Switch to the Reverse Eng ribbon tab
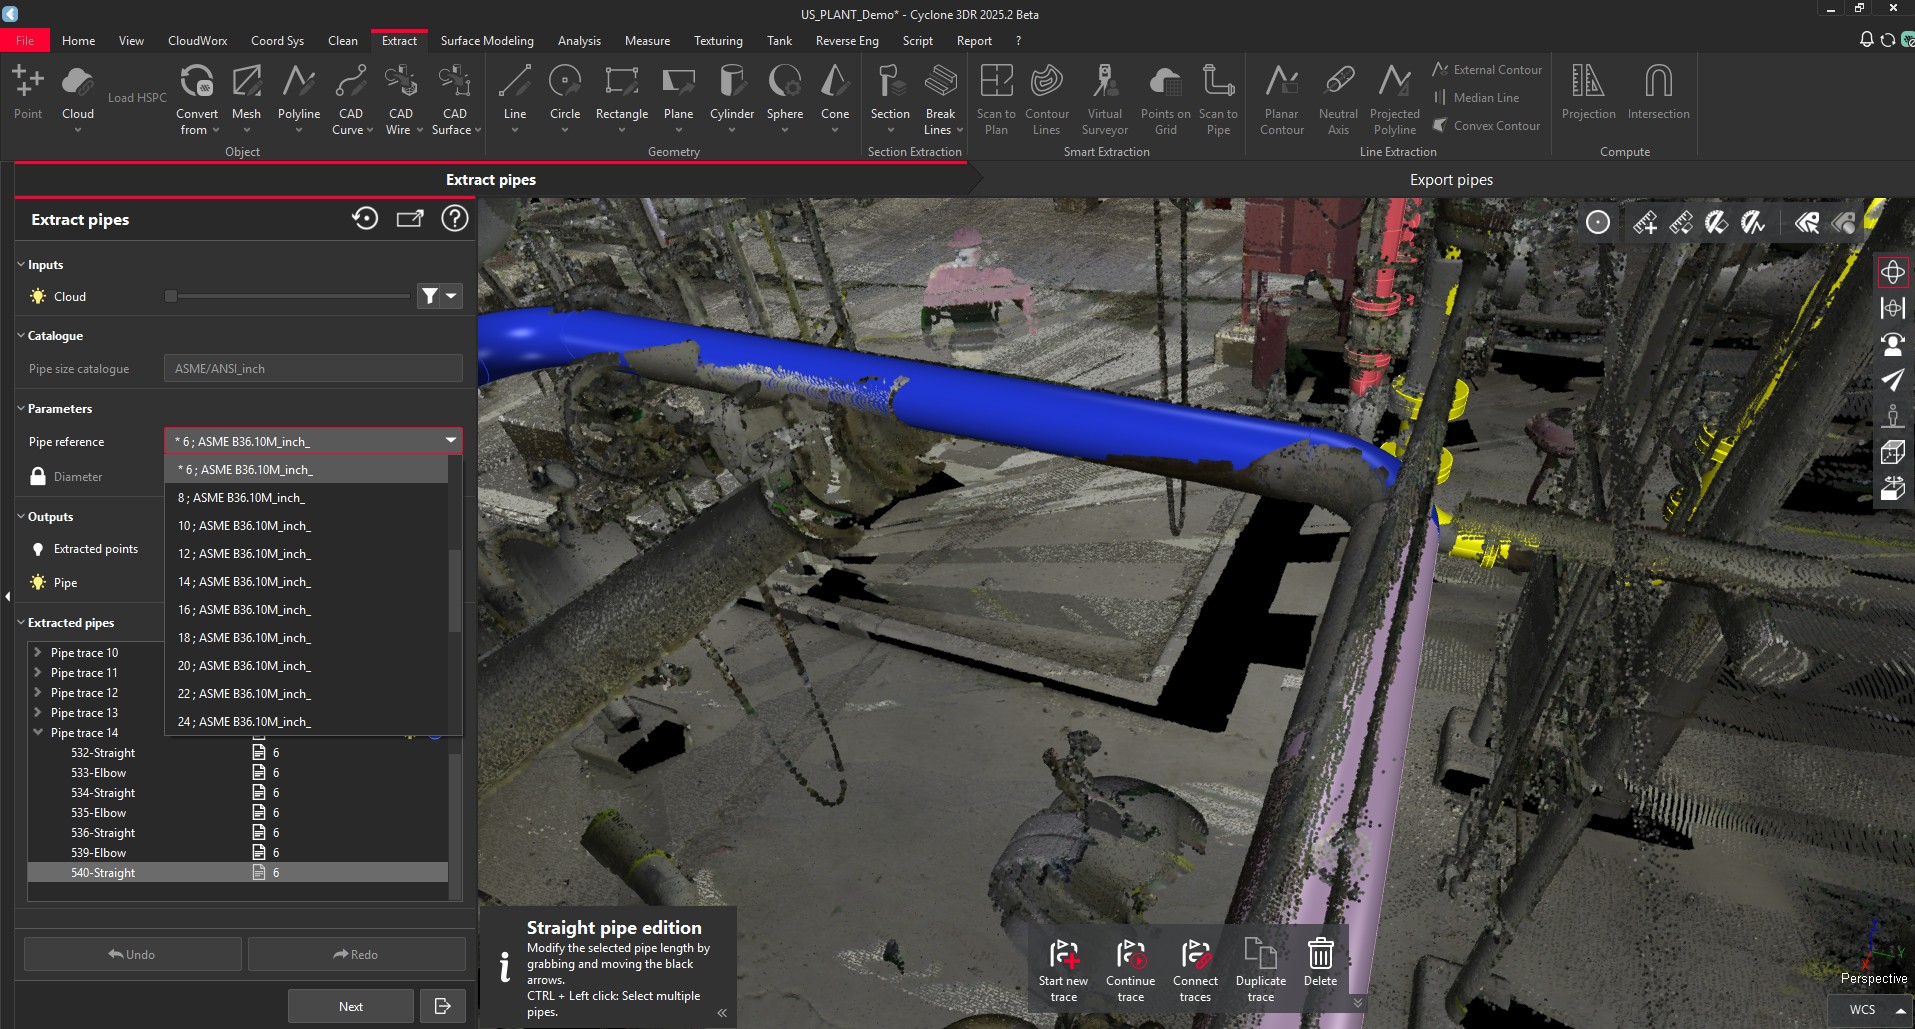The width and height of the screenshot is (1915, 1029). 846,40
